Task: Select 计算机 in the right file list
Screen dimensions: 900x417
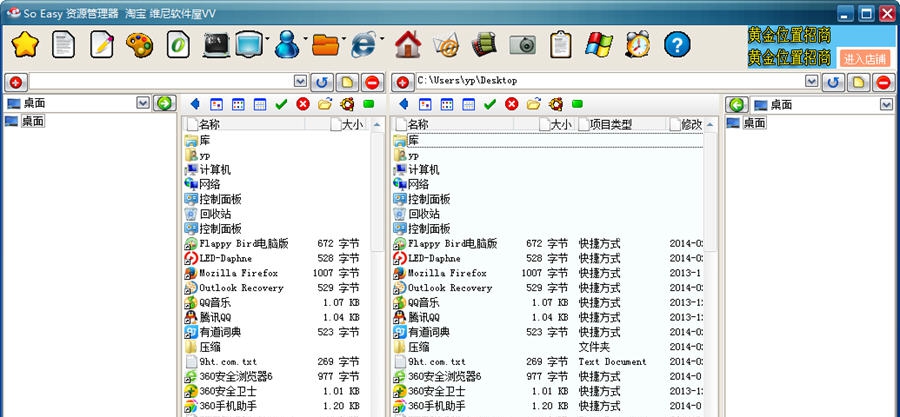Action: (x=424, y=170)
